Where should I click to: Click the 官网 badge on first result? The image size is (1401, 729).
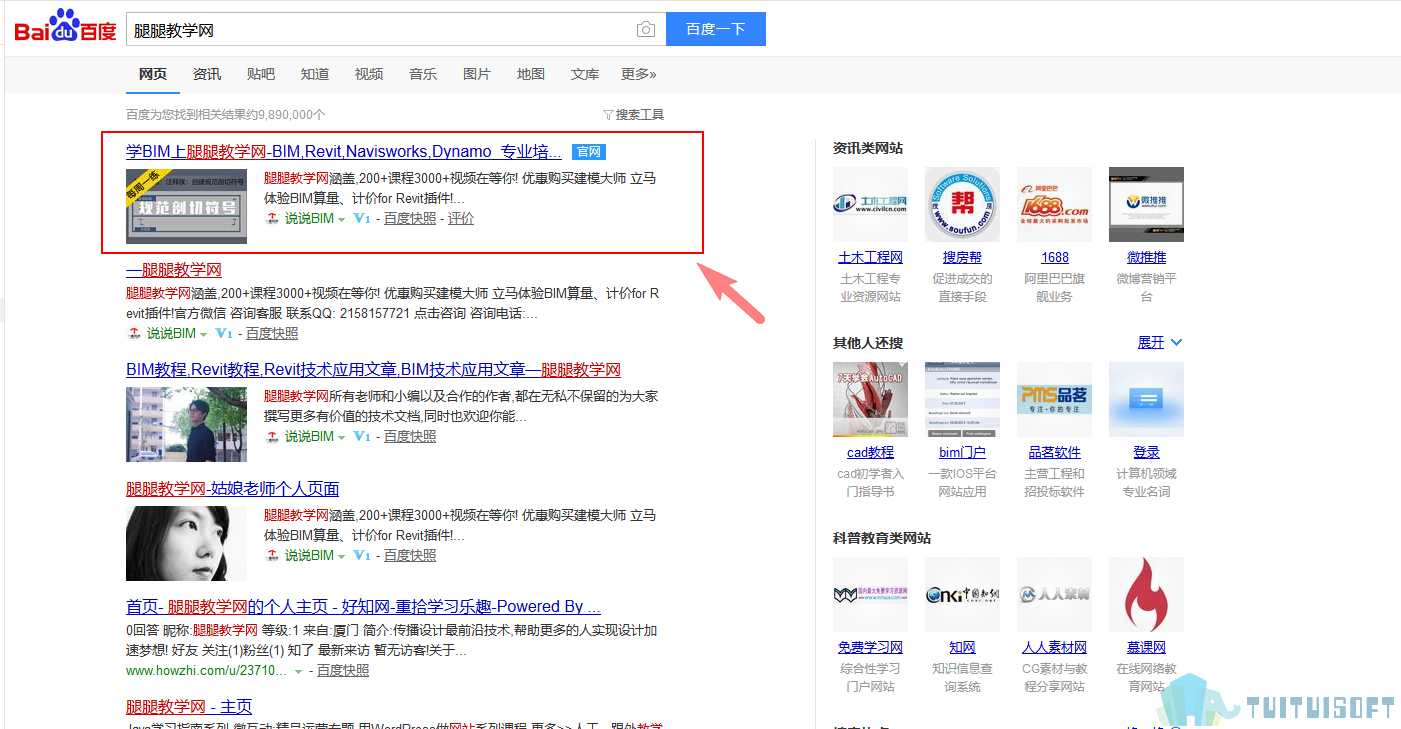(x=589, y=152)
